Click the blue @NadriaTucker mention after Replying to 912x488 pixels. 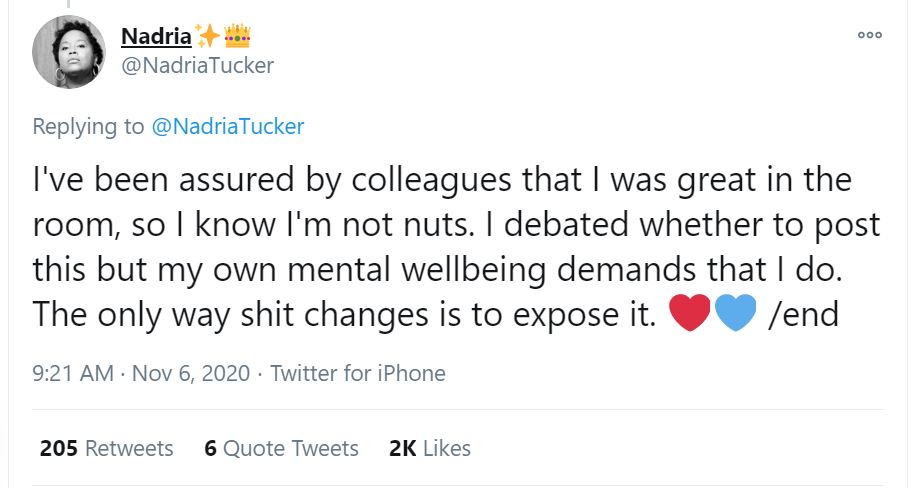[x=227, y=126]
